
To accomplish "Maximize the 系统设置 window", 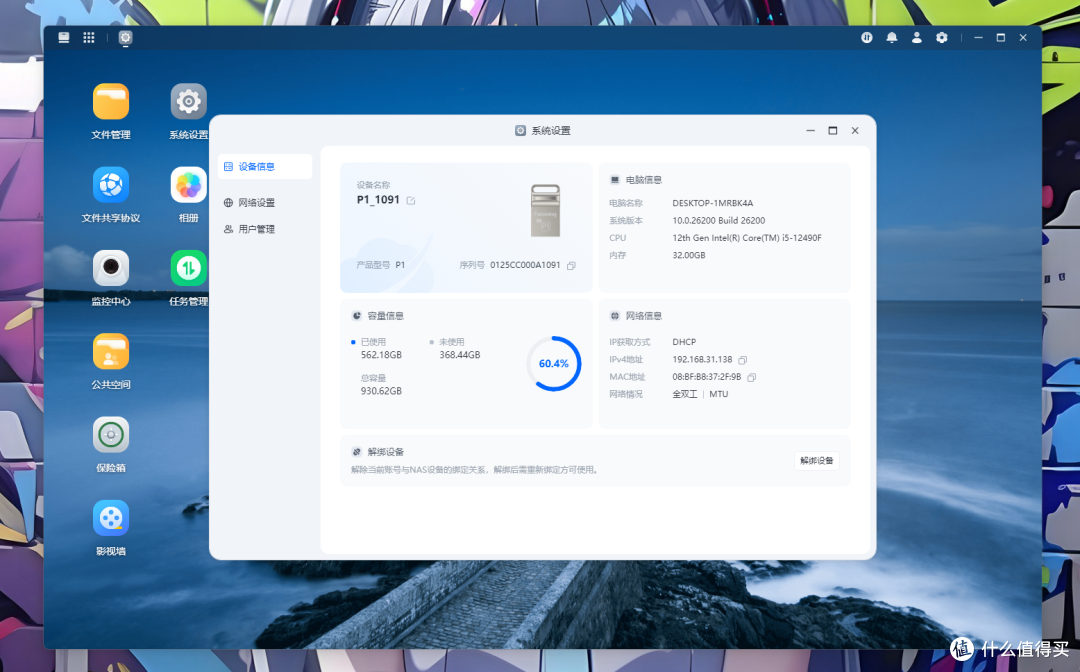I will pyautogui.click(x=833, y=131).
